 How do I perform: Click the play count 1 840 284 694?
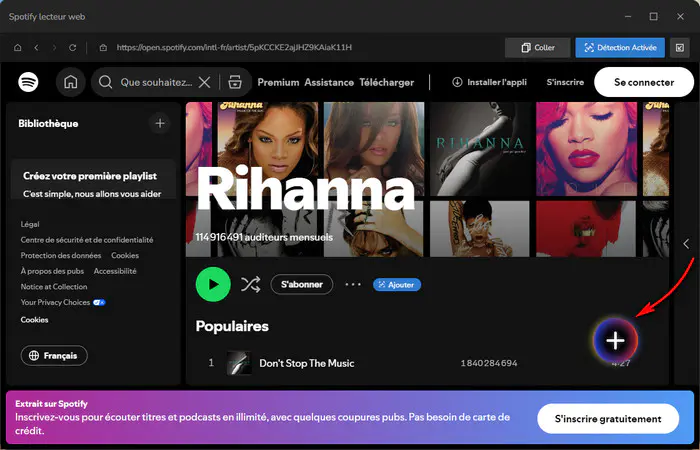point(489,363)
